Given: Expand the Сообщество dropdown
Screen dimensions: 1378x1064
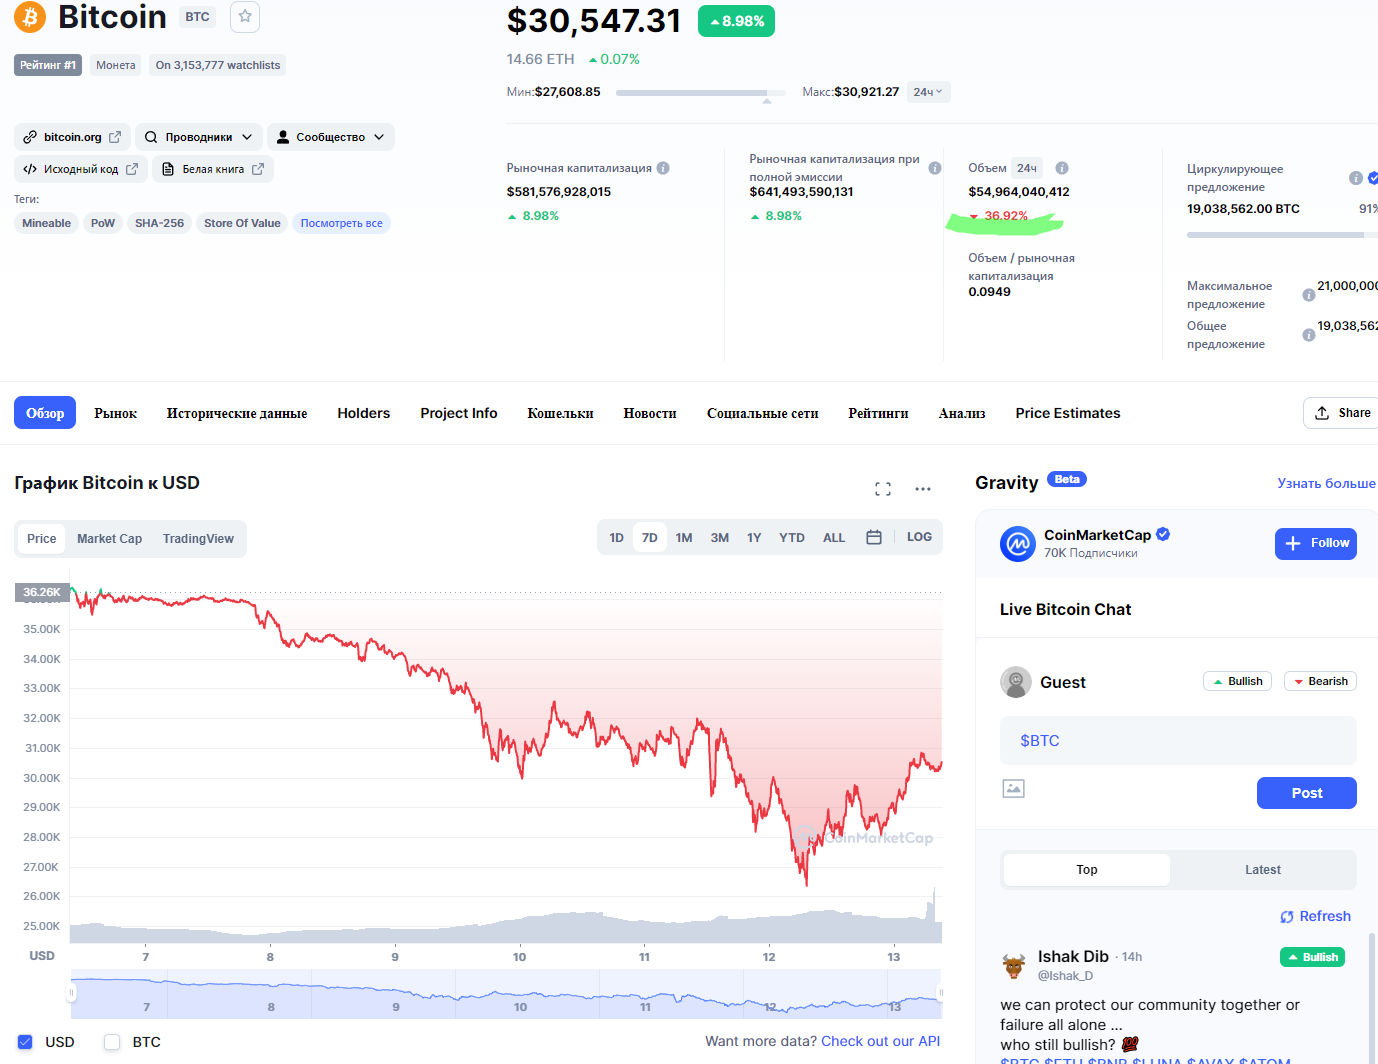Looking at the screenshot, I should [330, 137].
